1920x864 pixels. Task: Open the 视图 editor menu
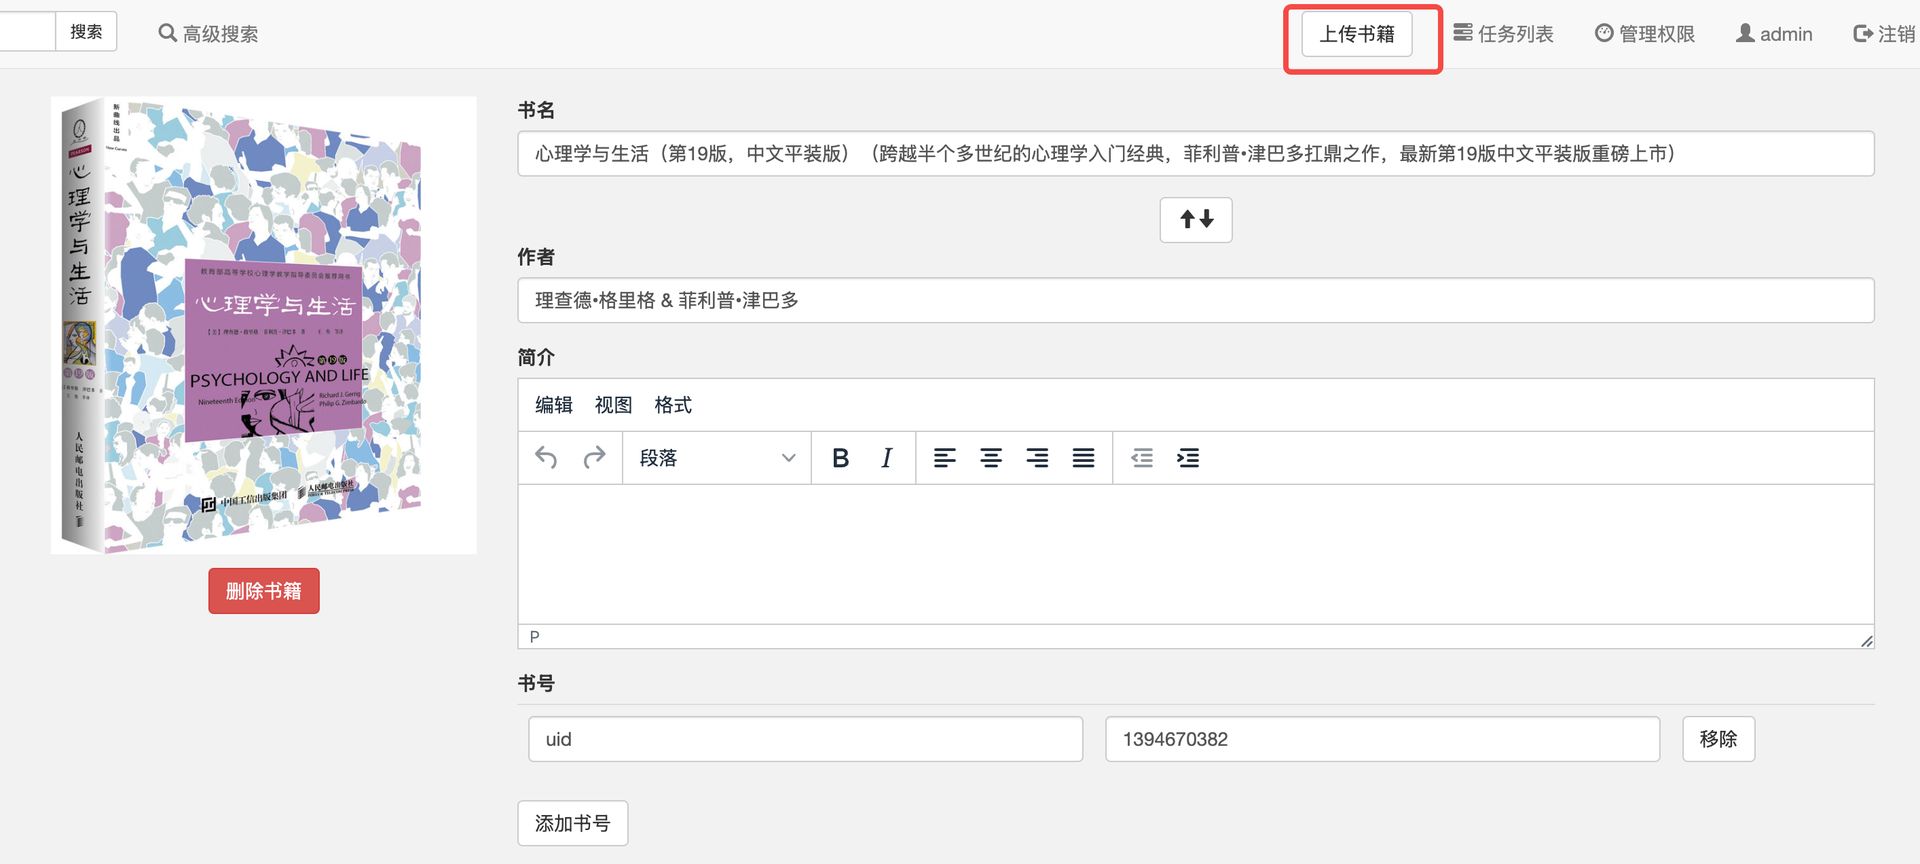pos(613,405)
